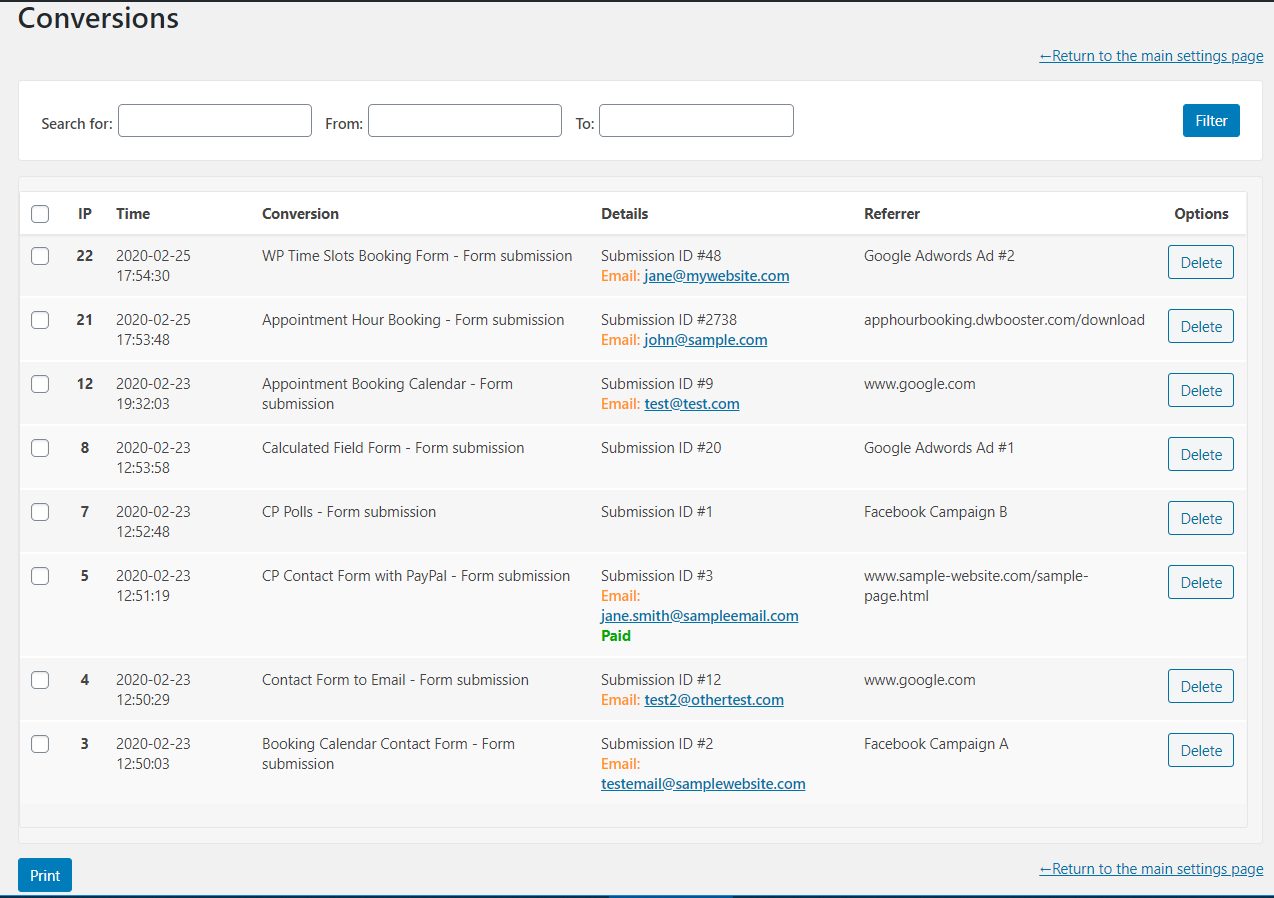Click the Submission ID #20 text
Image resolution: width=1274 pixels, height=898 pixels.
click(x=661, y=448)
